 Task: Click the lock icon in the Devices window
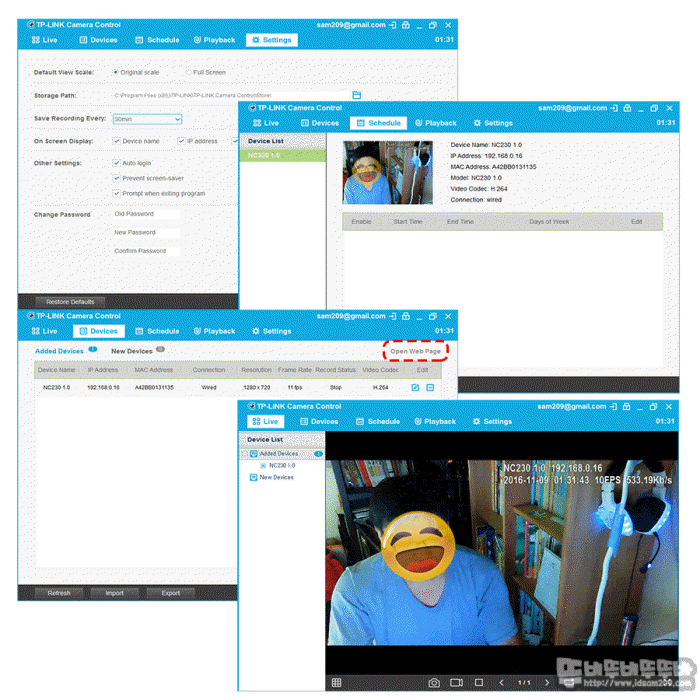[406, 316]
